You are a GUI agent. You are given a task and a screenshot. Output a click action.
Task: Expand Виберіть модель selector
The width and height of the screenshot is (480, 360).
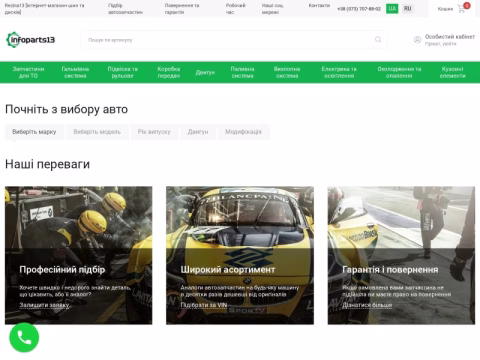coord(97,132)
